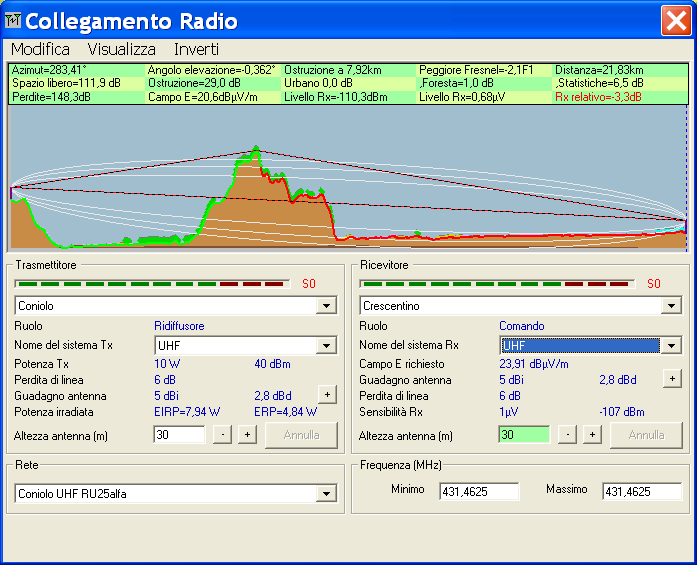This screenshot has width=697, height=565.
Task: Click the plus button beside receiver Guadagno antenna
Action: coord(672,379)
